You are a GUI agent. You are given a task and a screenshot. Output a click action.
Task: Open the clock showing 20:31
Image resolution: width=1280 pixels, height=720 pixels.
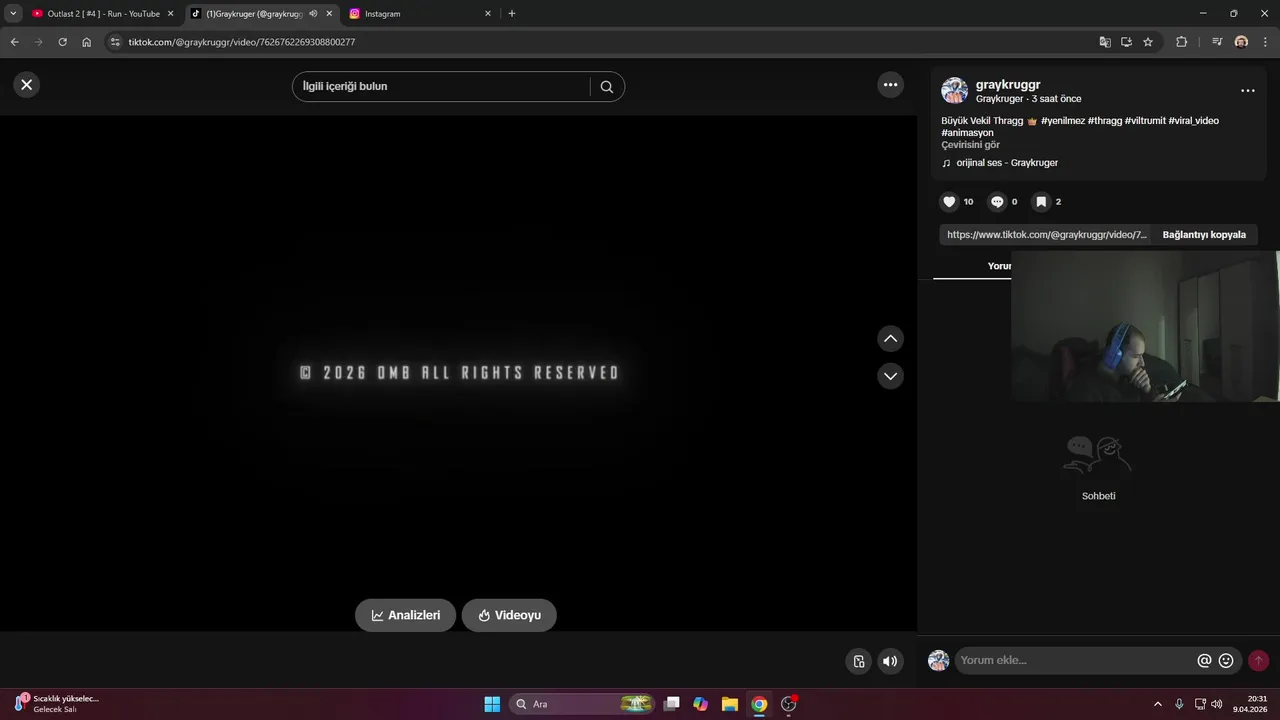(1252, 704)
